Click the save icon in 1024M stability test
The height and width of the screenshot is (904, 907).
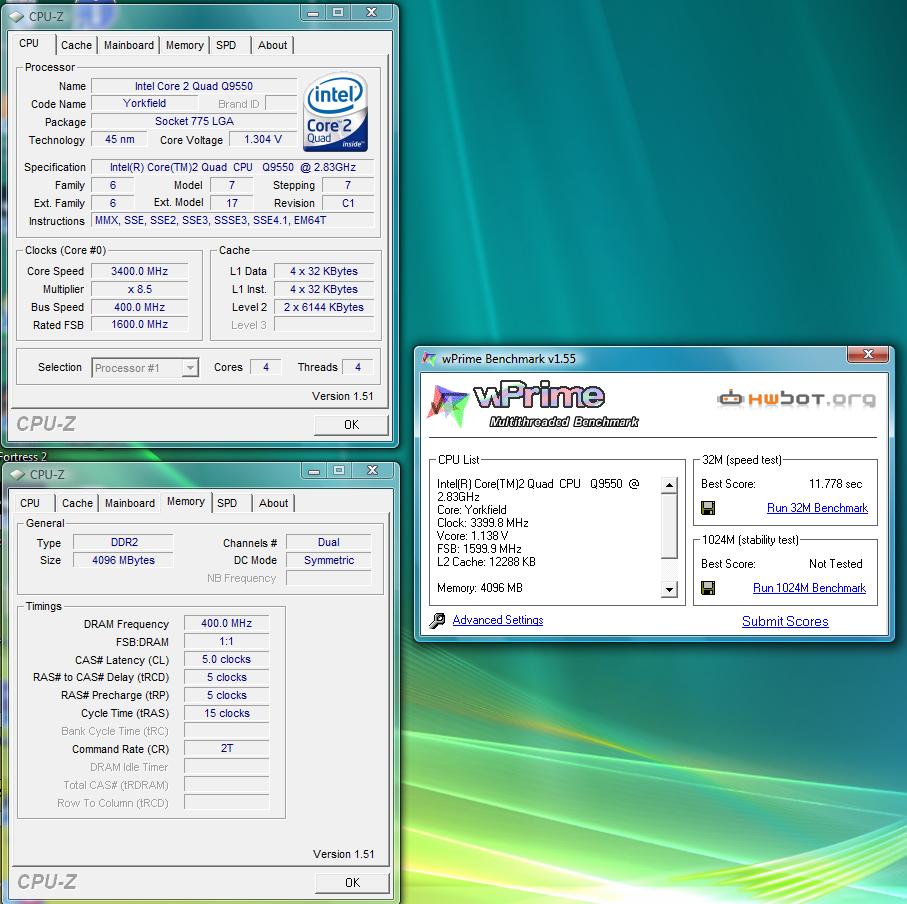(x=708, y=588)
